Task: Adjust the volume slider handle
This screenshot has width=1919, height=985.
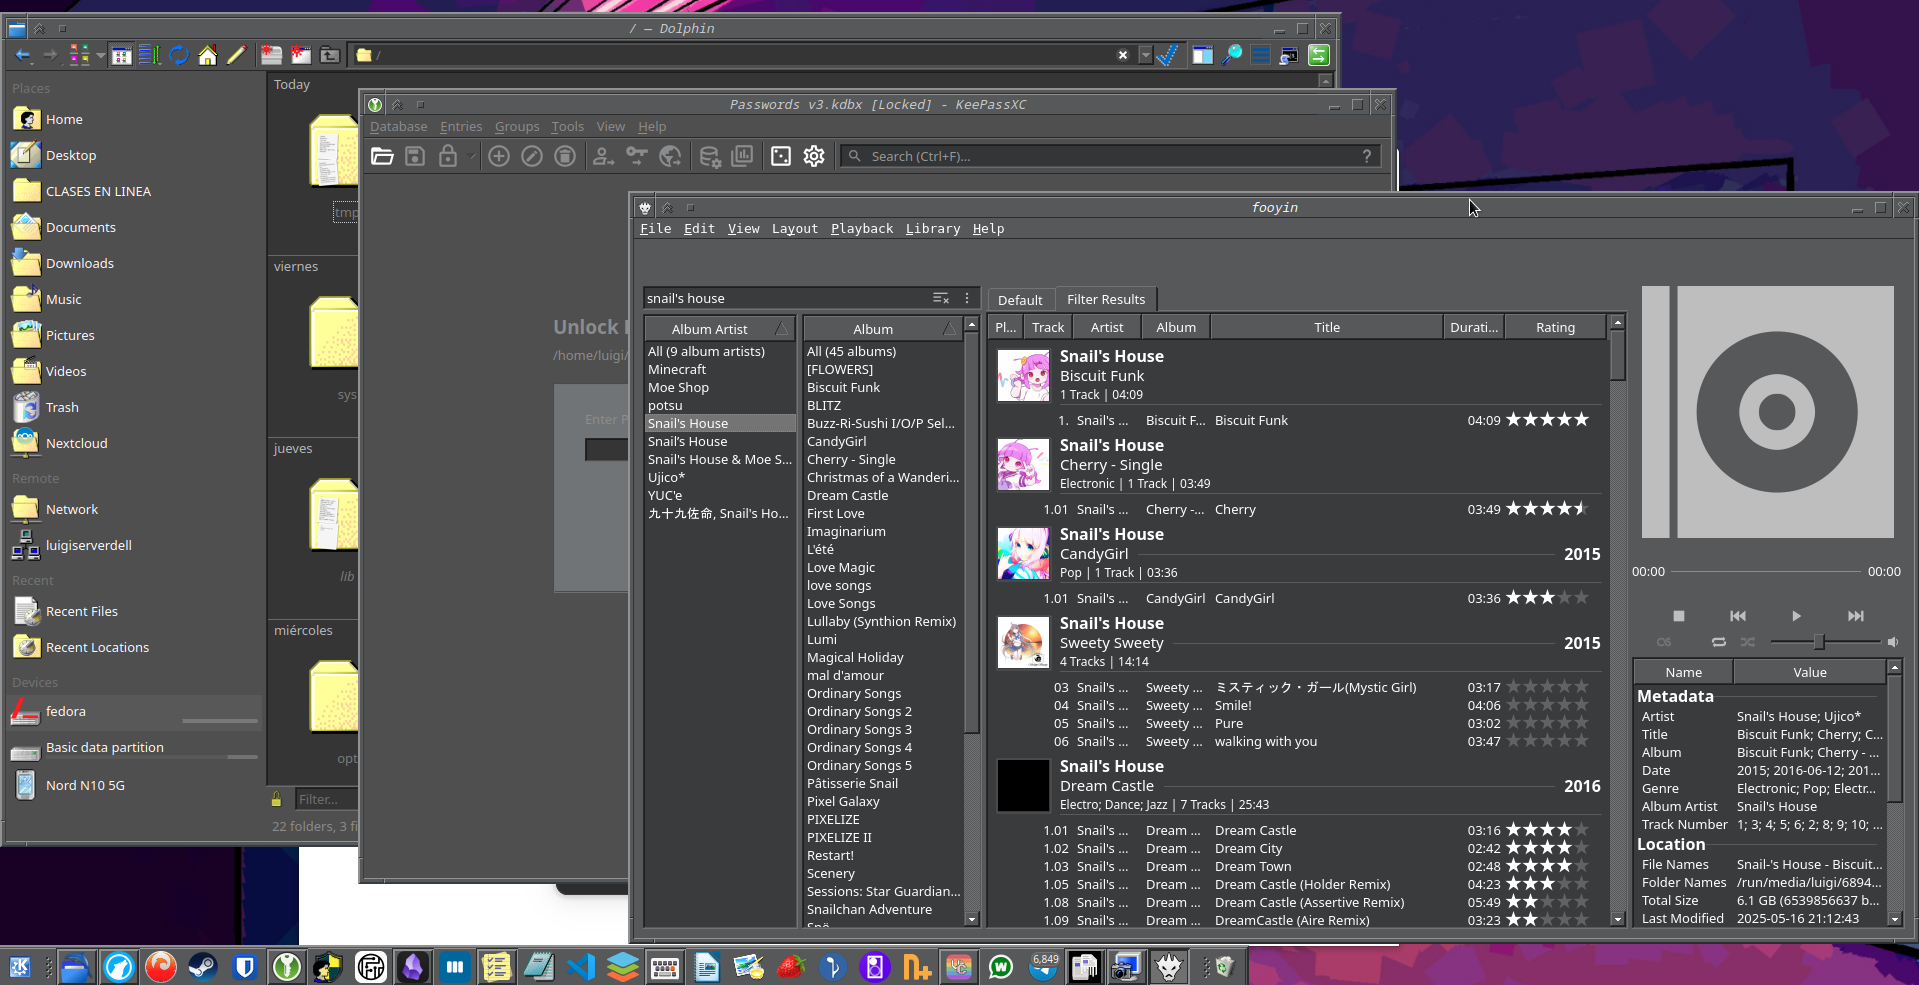Action: pos(1819,642)
